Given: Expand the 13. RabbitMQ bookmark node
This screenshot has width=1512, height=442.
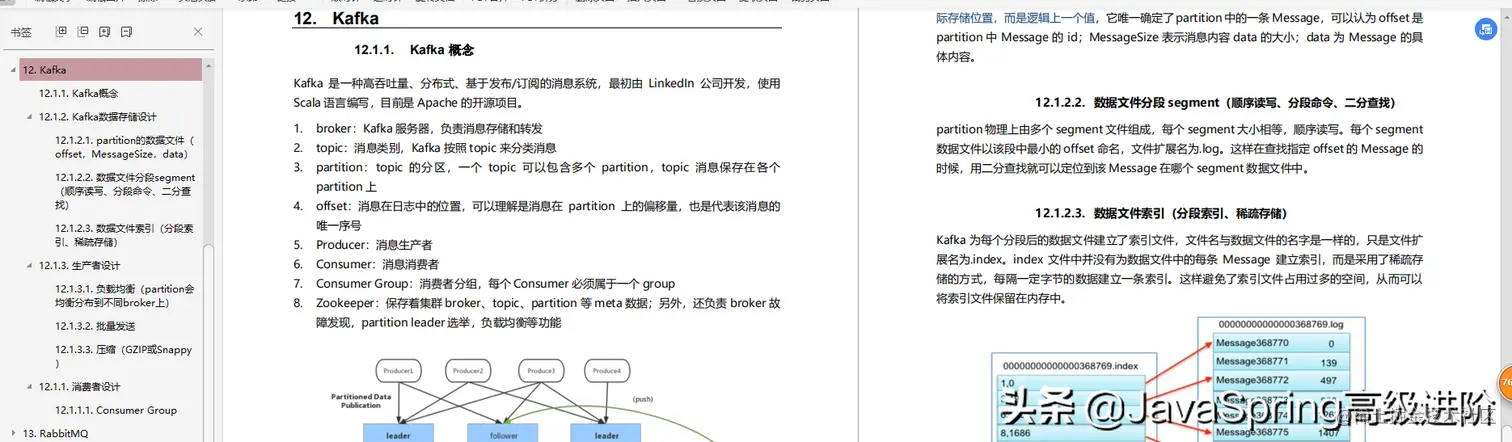Looking at the screenshot, I should tap(14, 433).
